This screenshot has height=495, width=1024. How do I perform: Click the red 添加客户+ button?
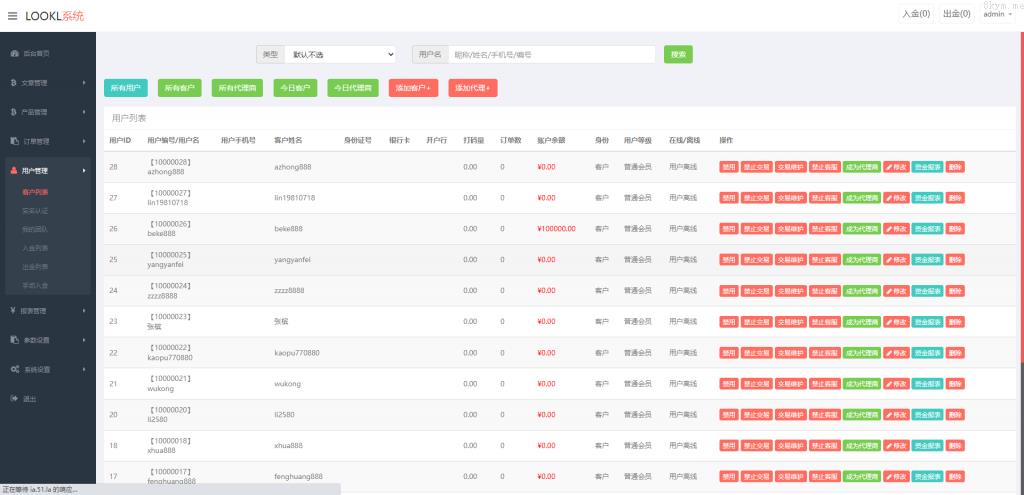pyautogui.click(x=413, y=89)
